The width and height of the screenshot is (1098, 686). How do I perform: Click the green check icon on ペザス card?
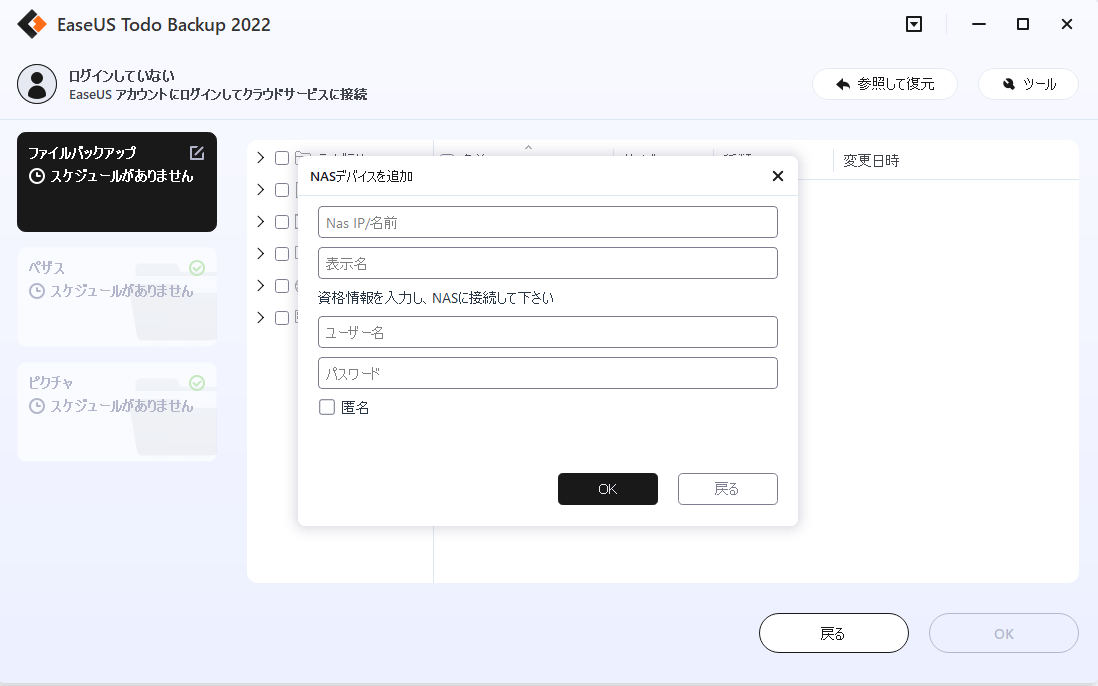tap(197, 267)
